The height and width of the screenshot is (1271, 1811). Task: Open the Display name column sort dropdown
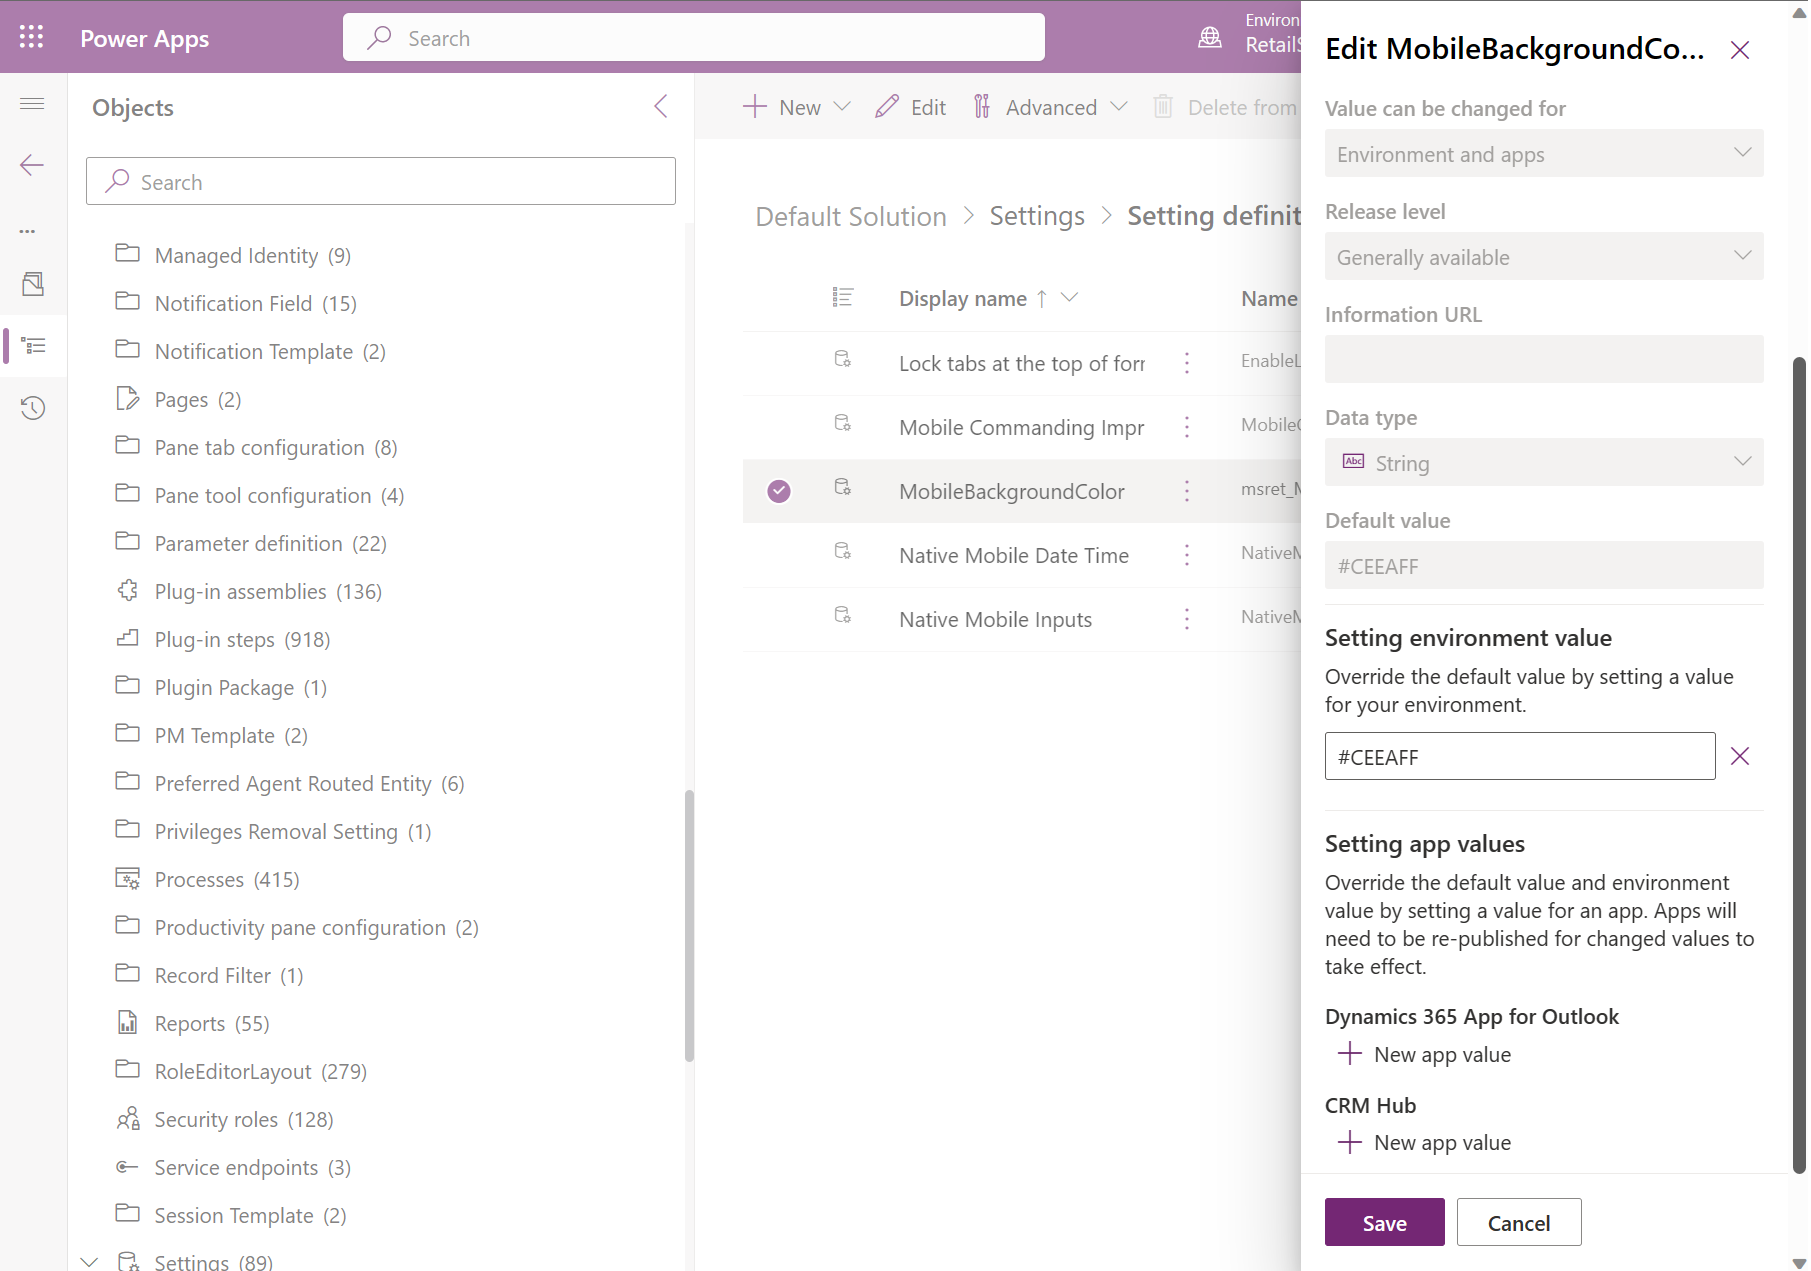[1070, 297]
